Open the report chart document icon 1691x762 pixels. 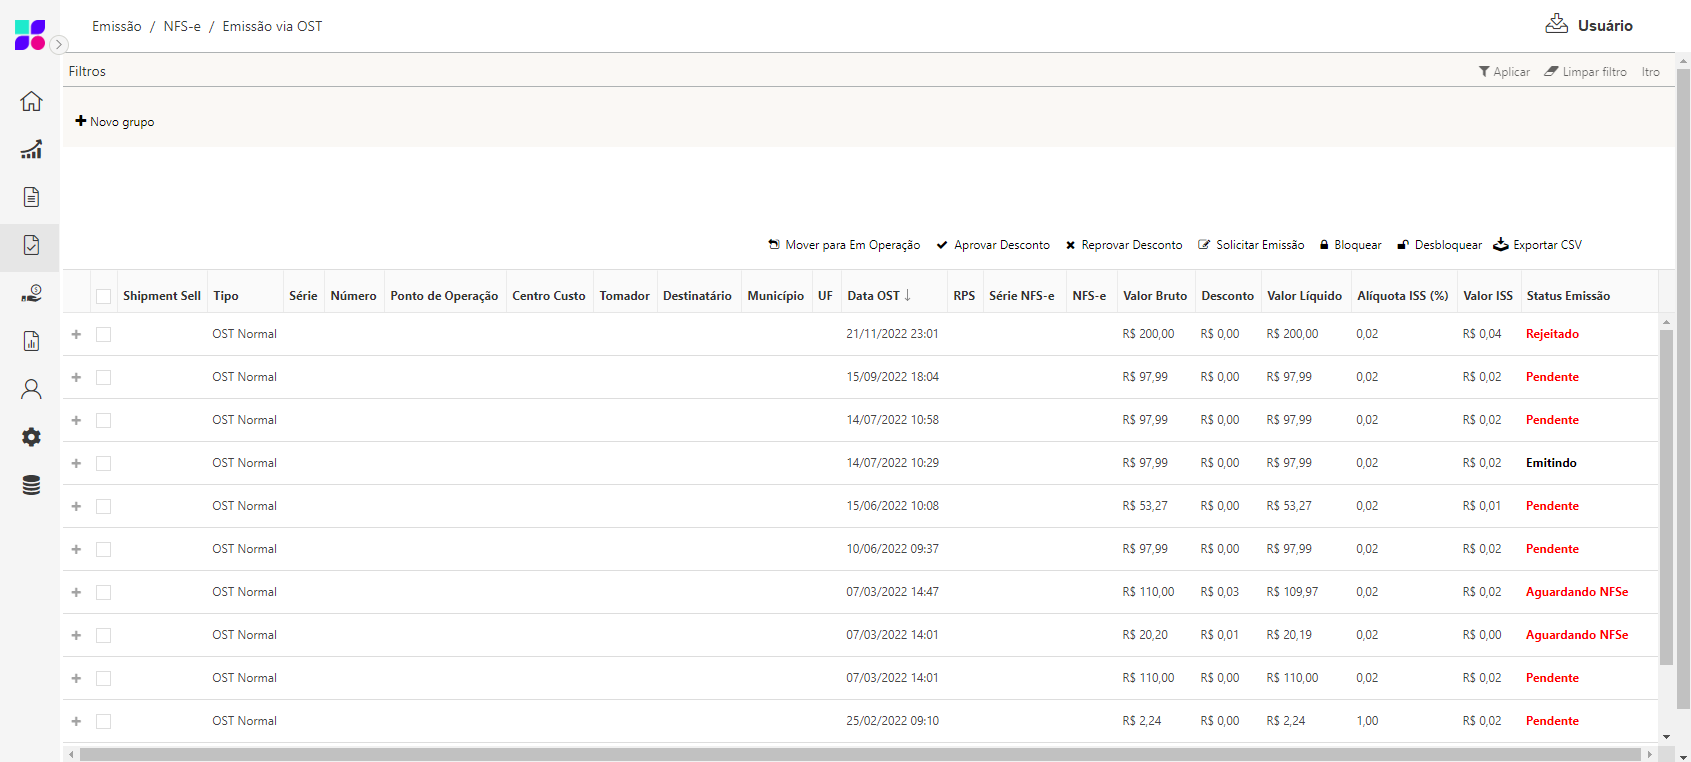click(31, 341)
